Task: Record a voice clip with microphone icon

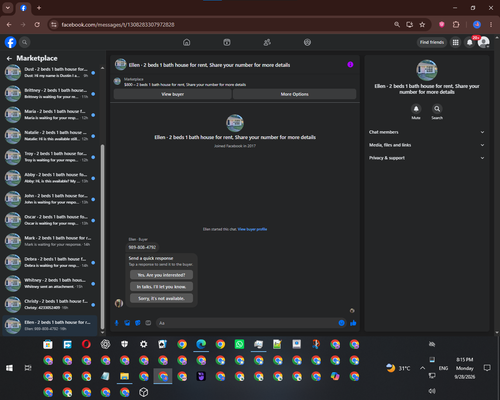Action: click(x=117, y=323)
